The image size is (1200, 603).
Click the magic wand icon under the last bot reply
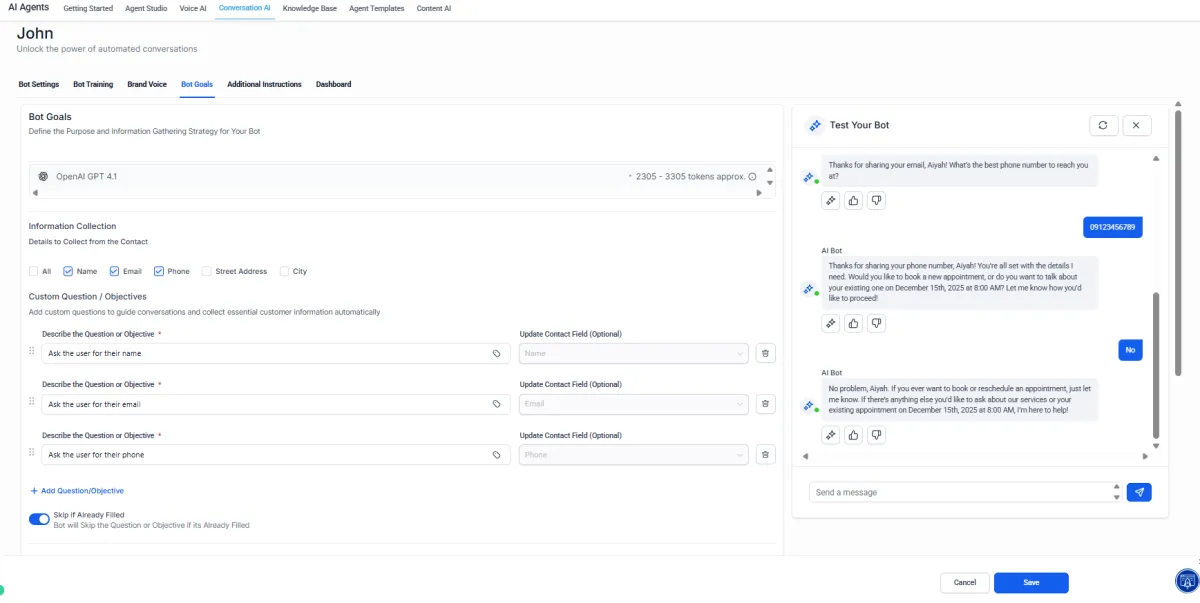click(x=830, y=435)
